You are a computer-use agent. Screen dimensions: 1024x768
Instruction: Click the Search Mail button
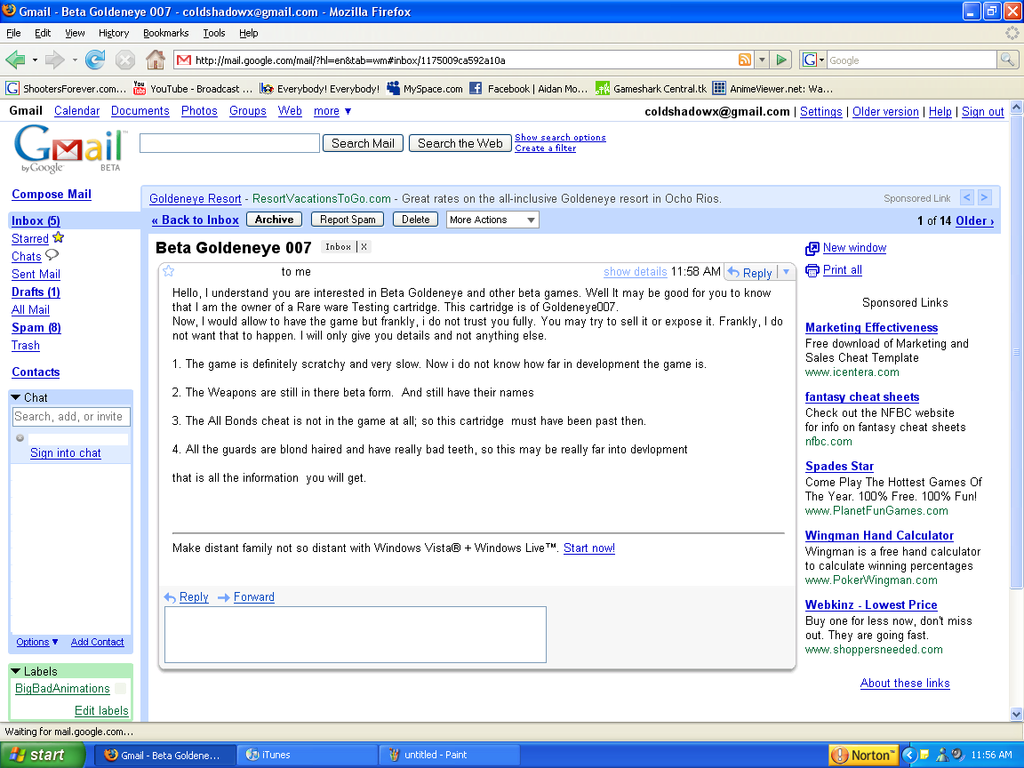click(363, 143)
